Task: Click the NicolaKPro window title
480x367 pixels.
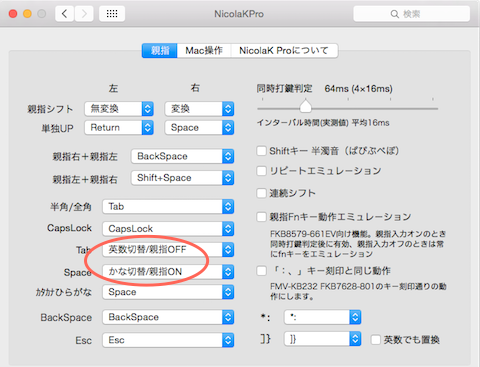Action: pos(239,14)
